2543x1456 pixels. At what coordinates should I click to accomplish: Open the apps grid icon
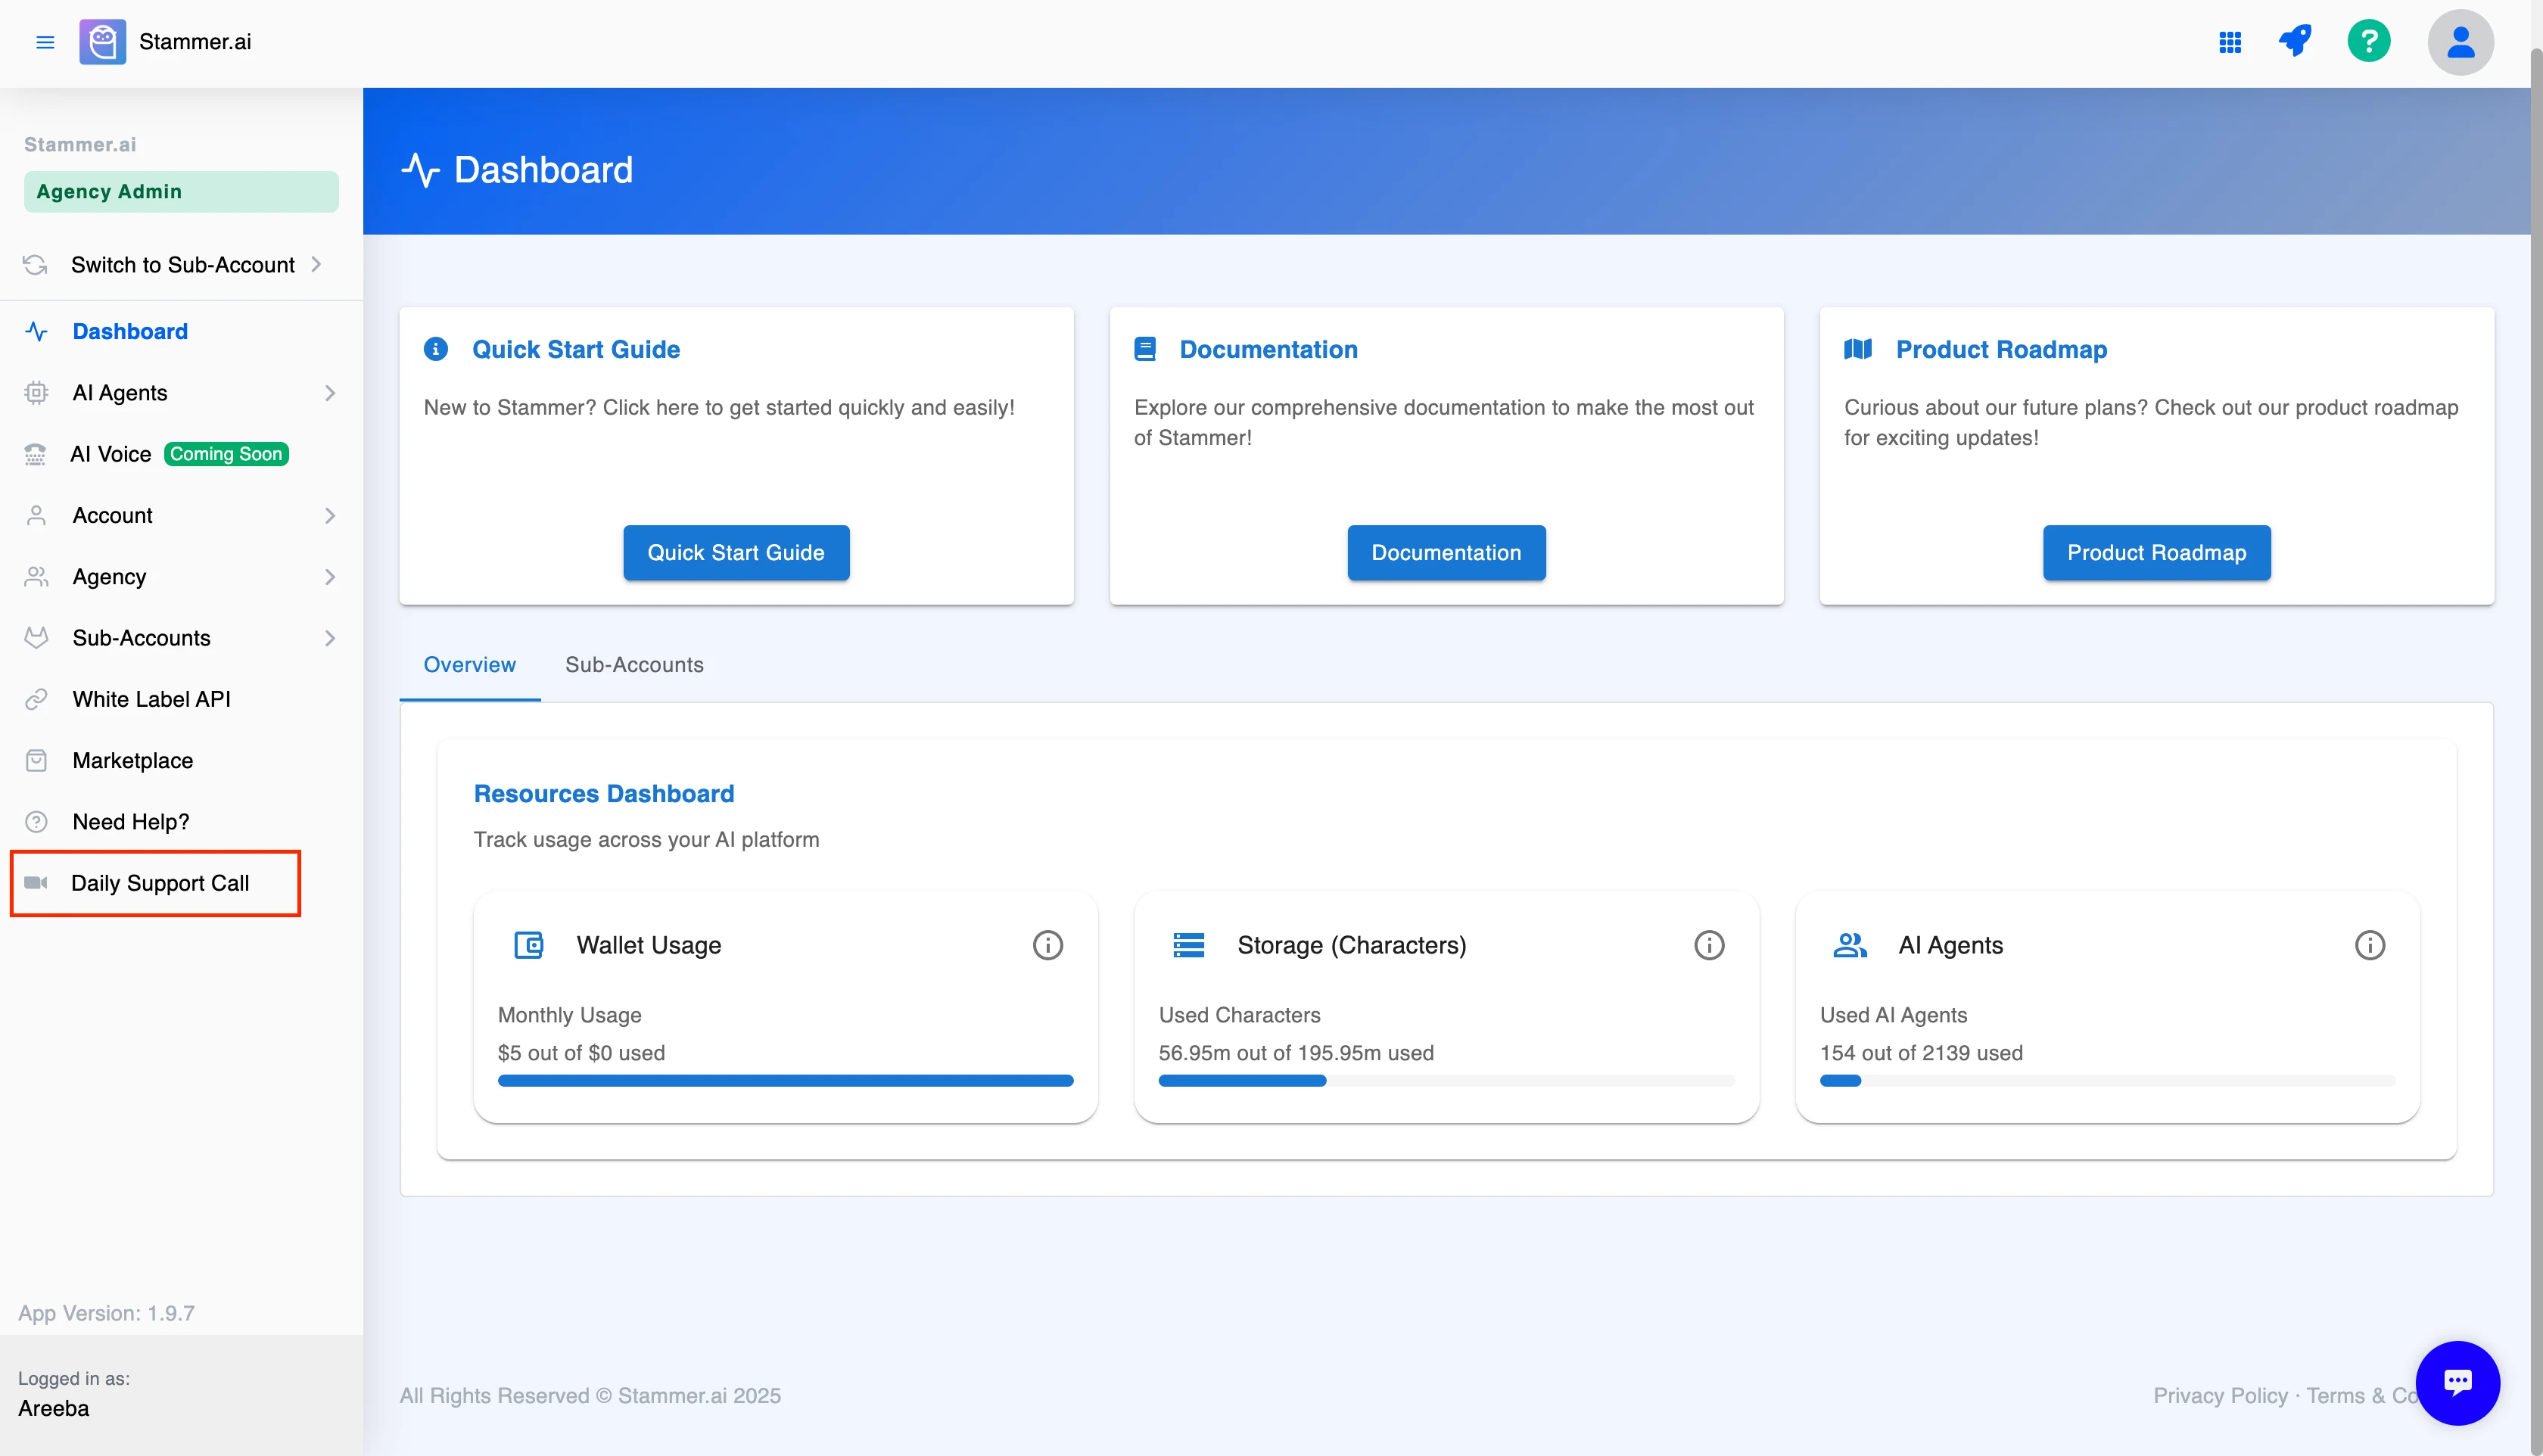pyautogui.click(x=2230, y=42)
